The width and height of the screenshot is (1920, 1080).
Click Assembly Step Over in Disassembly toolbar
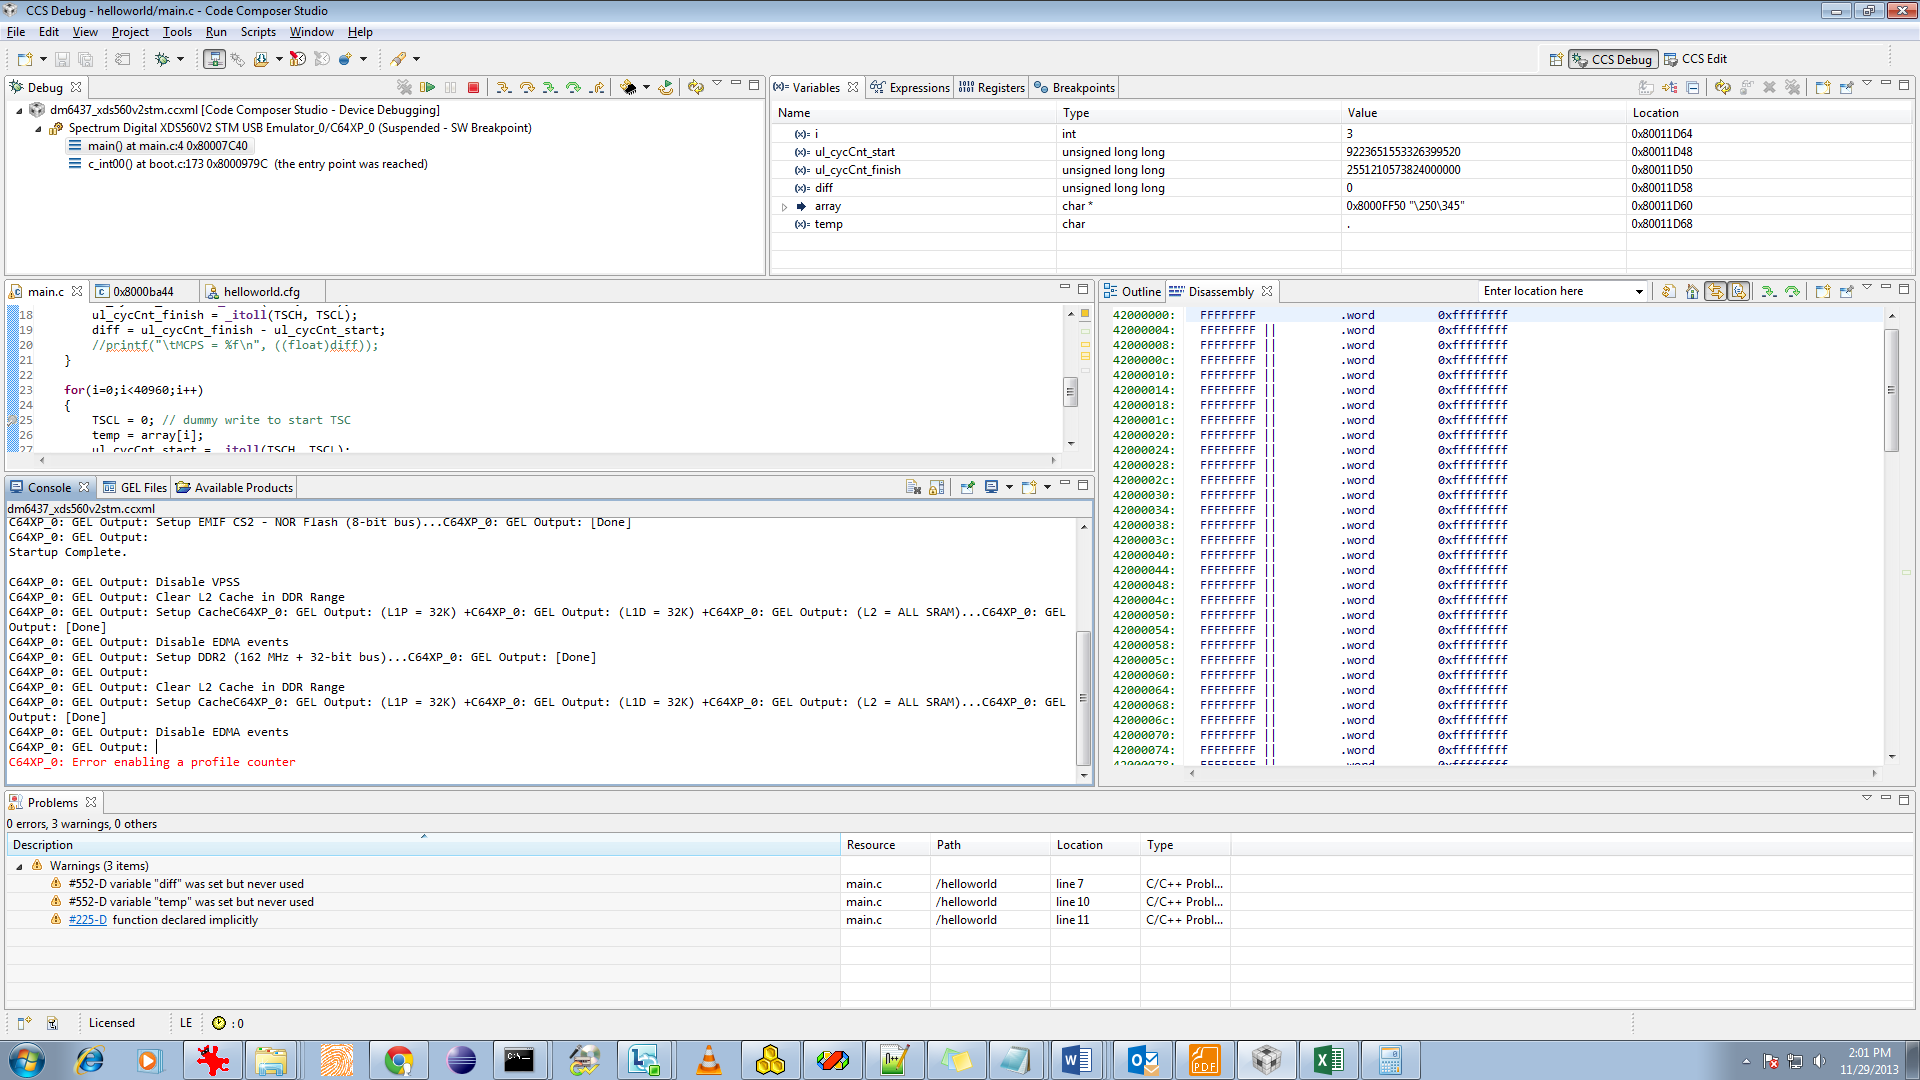click(1792, 292)
